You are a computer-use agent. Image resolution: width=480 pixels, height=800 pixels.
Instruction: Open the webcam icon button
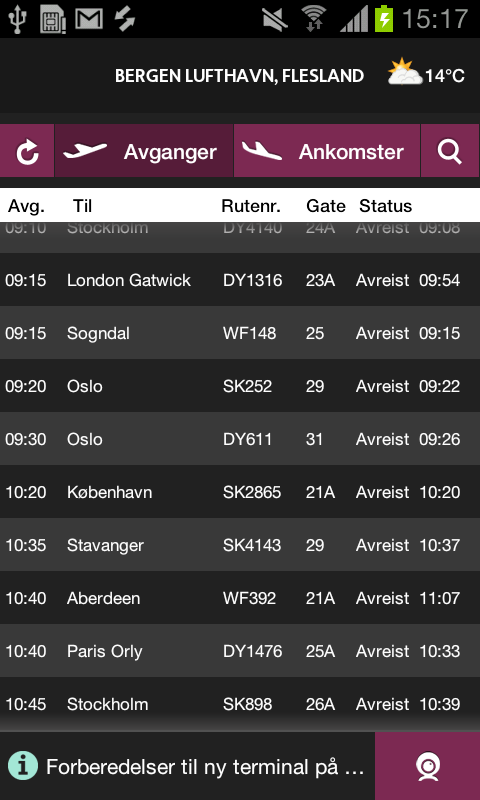(427, 766)
